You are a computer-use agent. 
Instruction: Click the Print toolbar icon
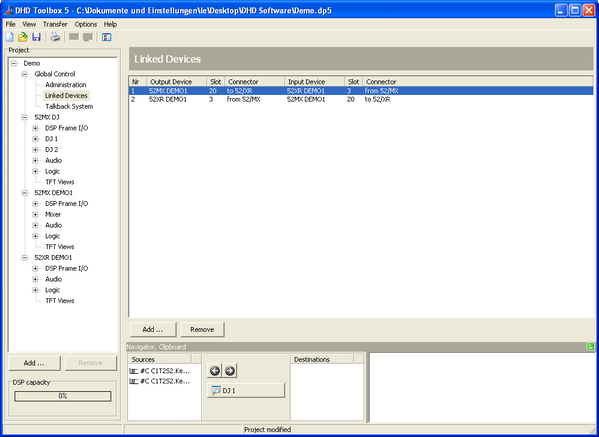coord(56,37)
